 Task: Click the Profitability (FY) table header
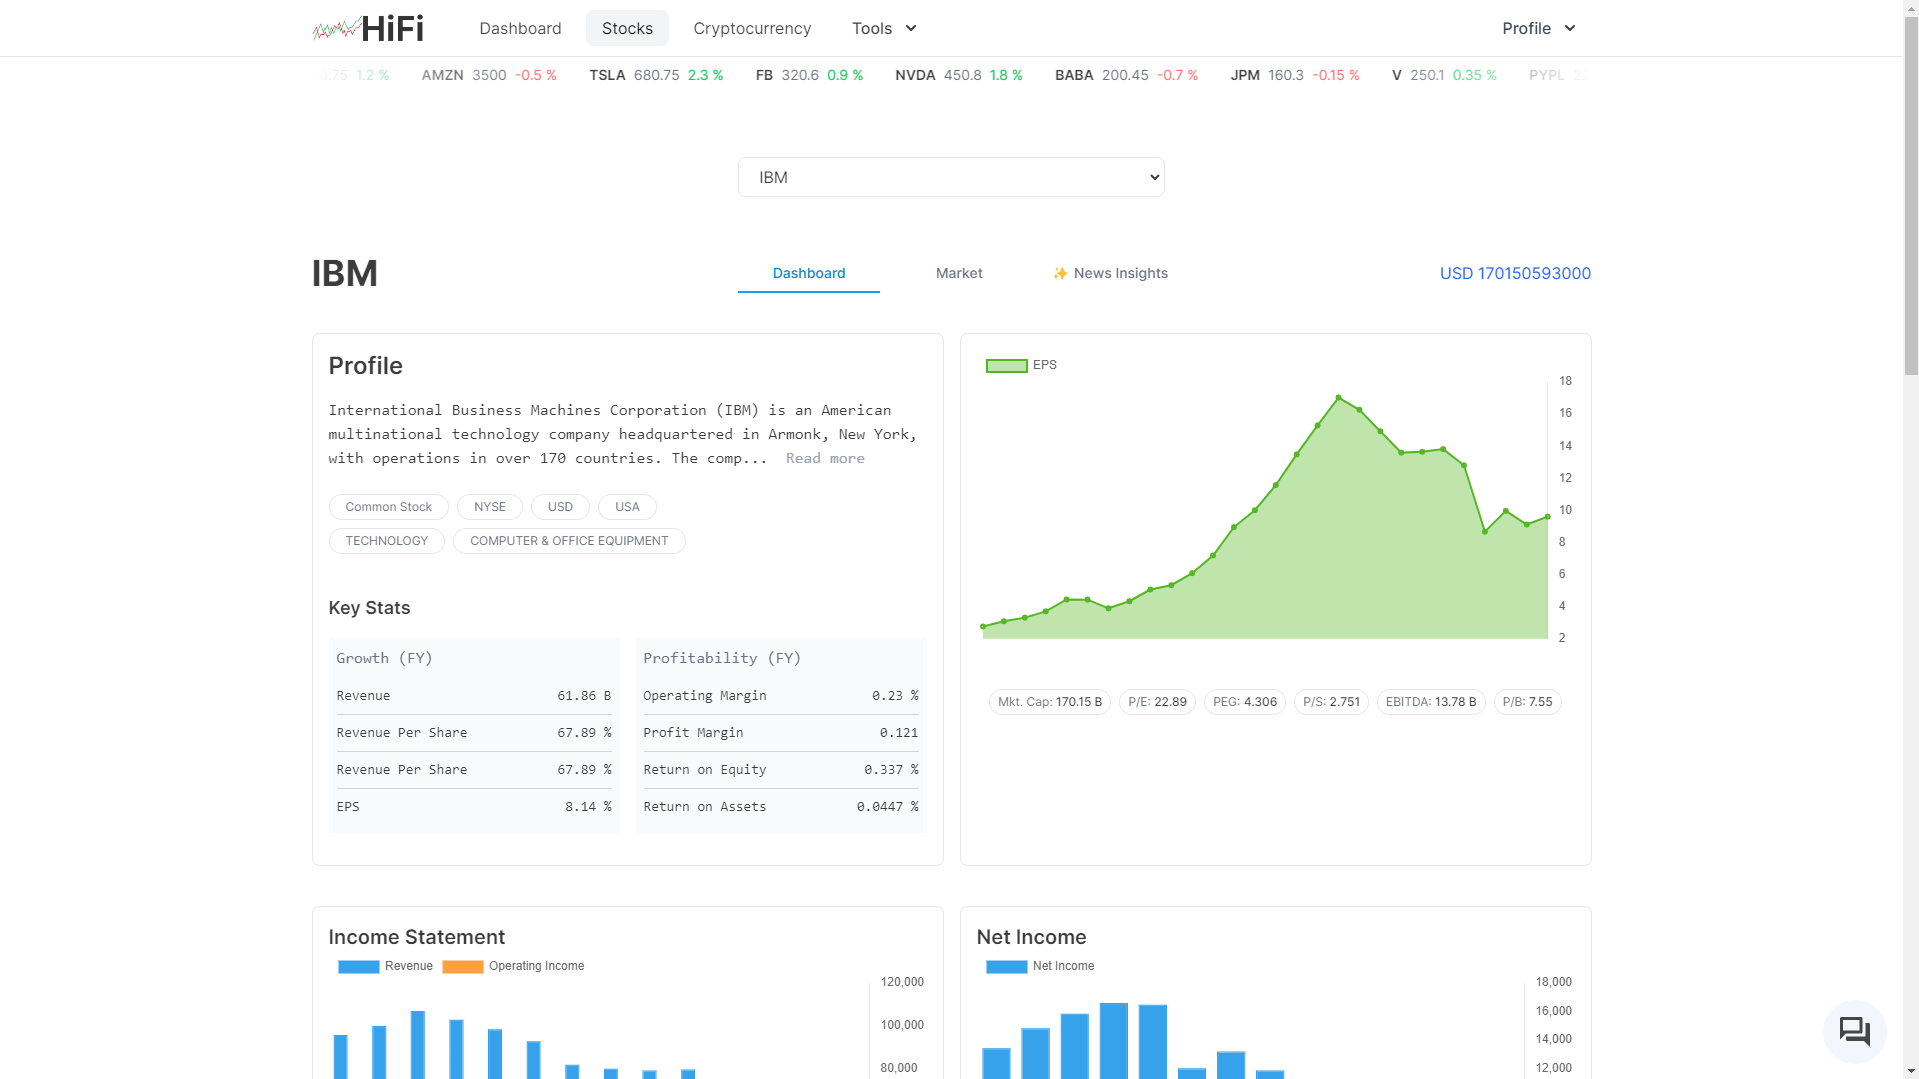pos(722,658)
